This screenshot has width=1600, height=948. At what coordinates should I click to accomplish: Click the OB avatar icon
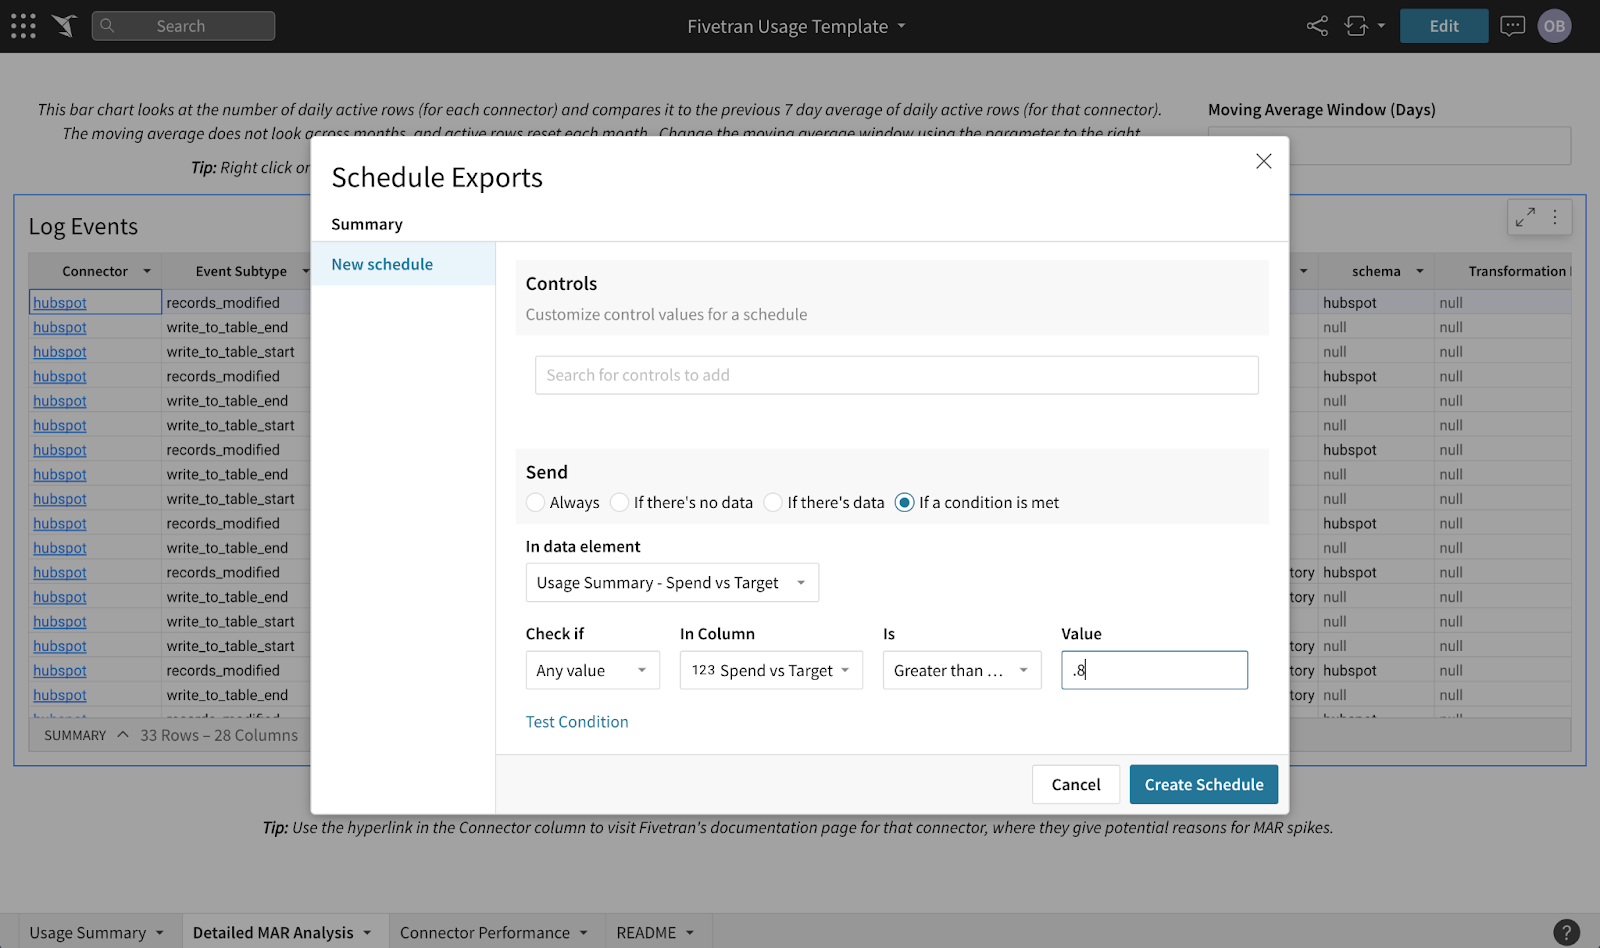tap(1555, 25)
